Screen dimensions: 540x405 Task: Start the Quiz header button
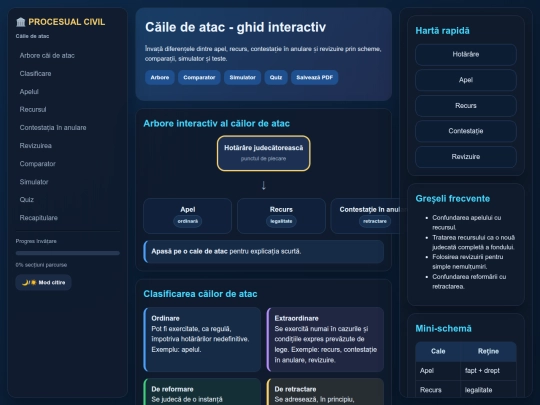tap(276, 77)
